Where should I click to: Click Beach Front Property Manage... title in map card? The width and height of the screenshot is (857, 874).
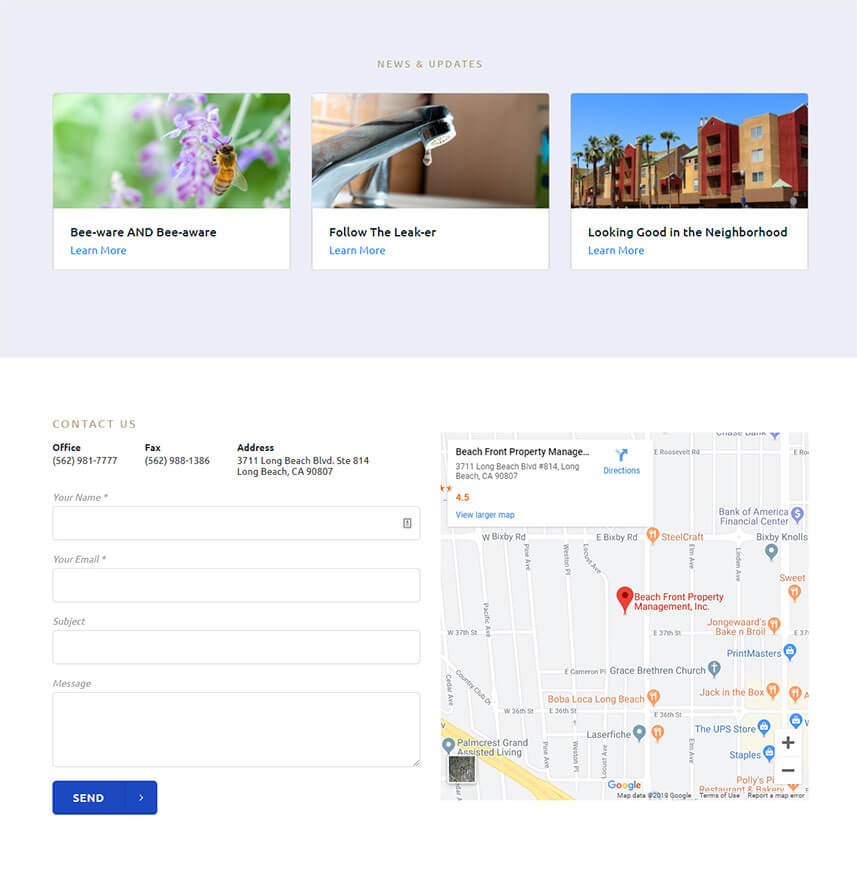point(522,452)
